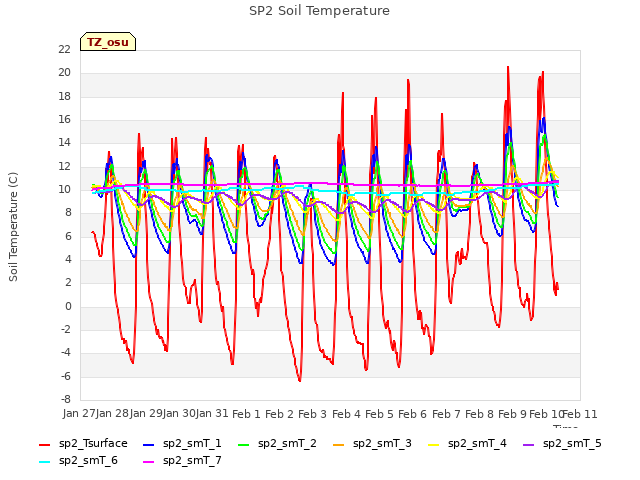This screenshot has width=640, height=480.
Task: Click the Feb 7 x-axis tick label
Action: click(x=446, y=414)
